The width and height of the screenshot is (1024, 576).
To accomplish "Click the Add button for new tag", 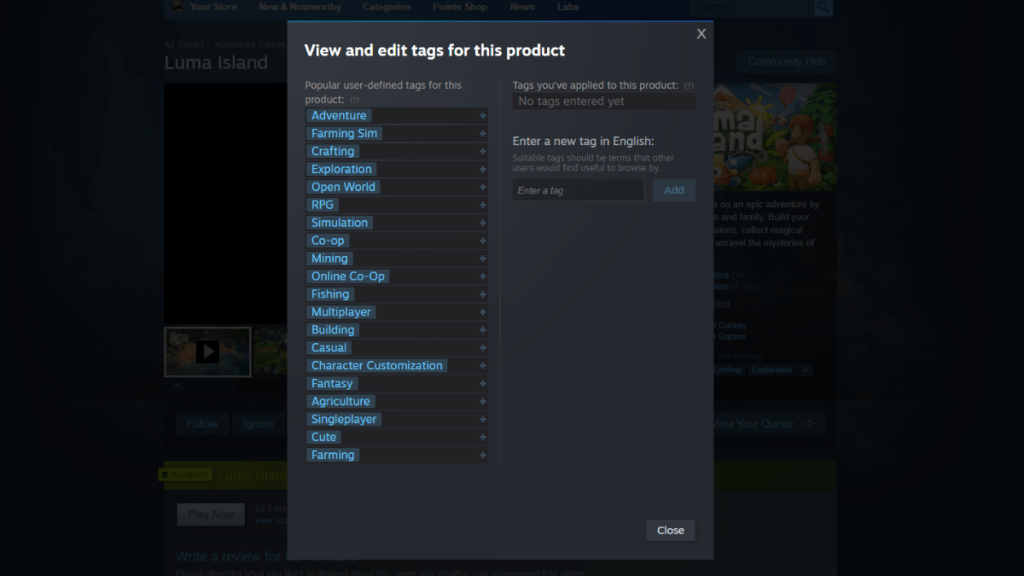I will (x=674, y=190).
